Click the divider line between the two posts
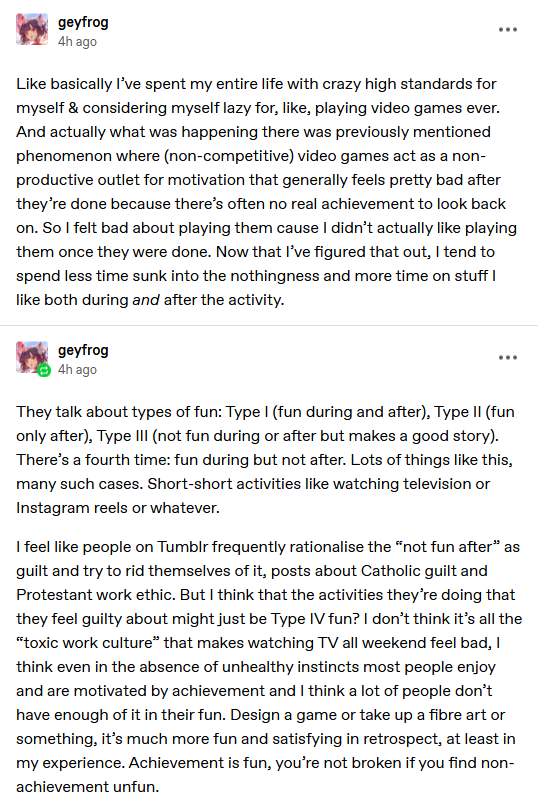Screen dimensions: 538x803 (269, 325)
